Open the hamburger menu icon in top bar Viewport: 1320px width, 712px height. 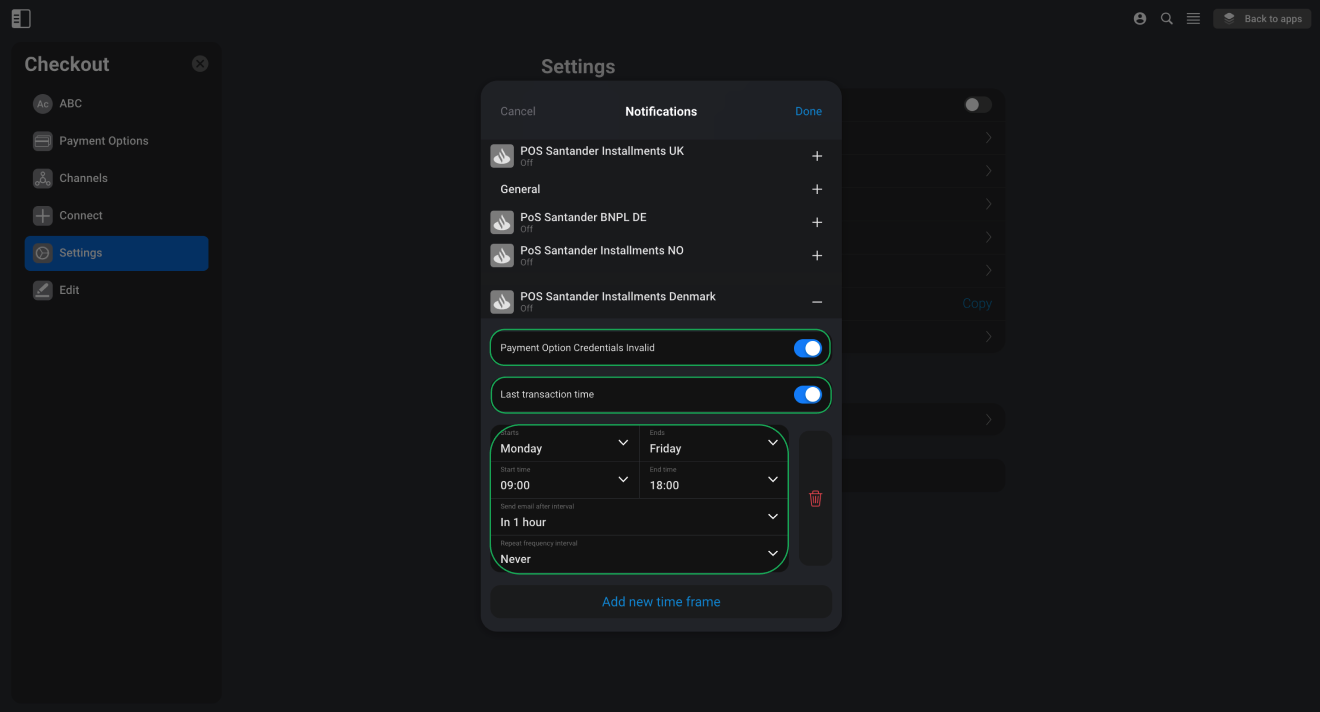(1193, 19)
